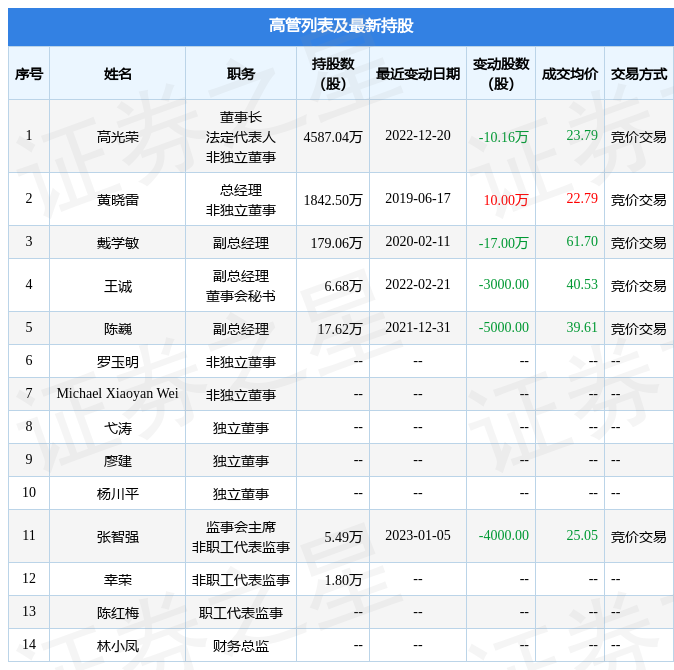Click the date 2019-06-17
Screen dimensions: 674x670
418,198
